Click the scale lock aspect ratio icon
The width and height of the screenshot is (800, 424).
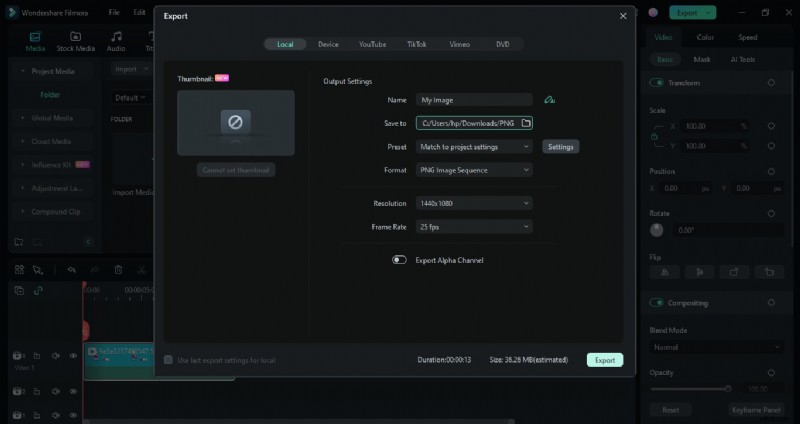[x=655, y=136]
